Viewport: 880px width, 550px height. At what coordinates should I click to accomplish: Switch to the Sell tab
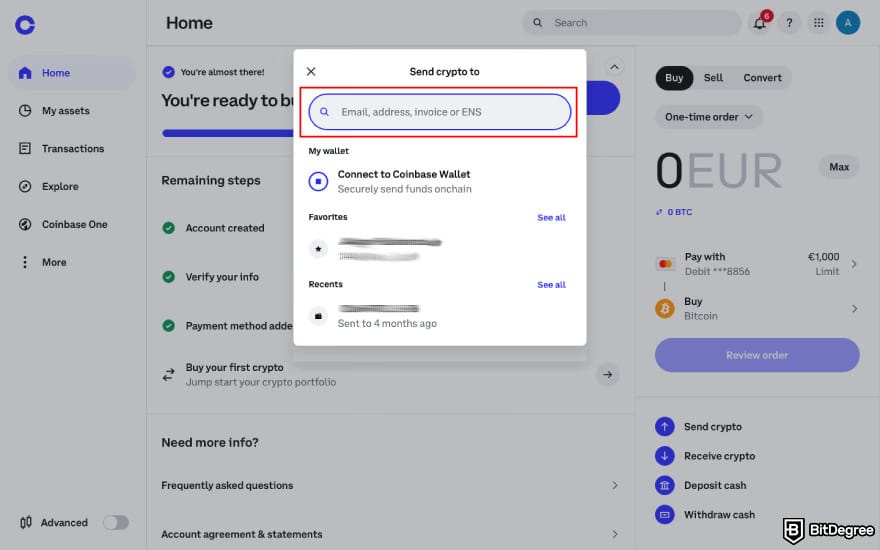(x=713, y=77)
